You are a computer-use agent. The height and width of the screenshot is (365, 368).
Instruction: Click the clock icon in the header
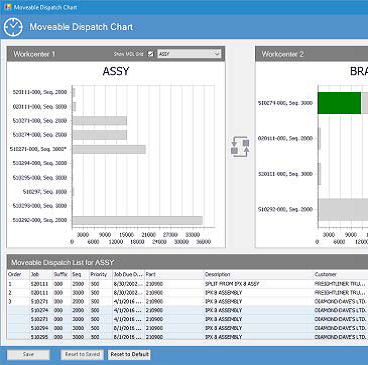coord(13,27)
